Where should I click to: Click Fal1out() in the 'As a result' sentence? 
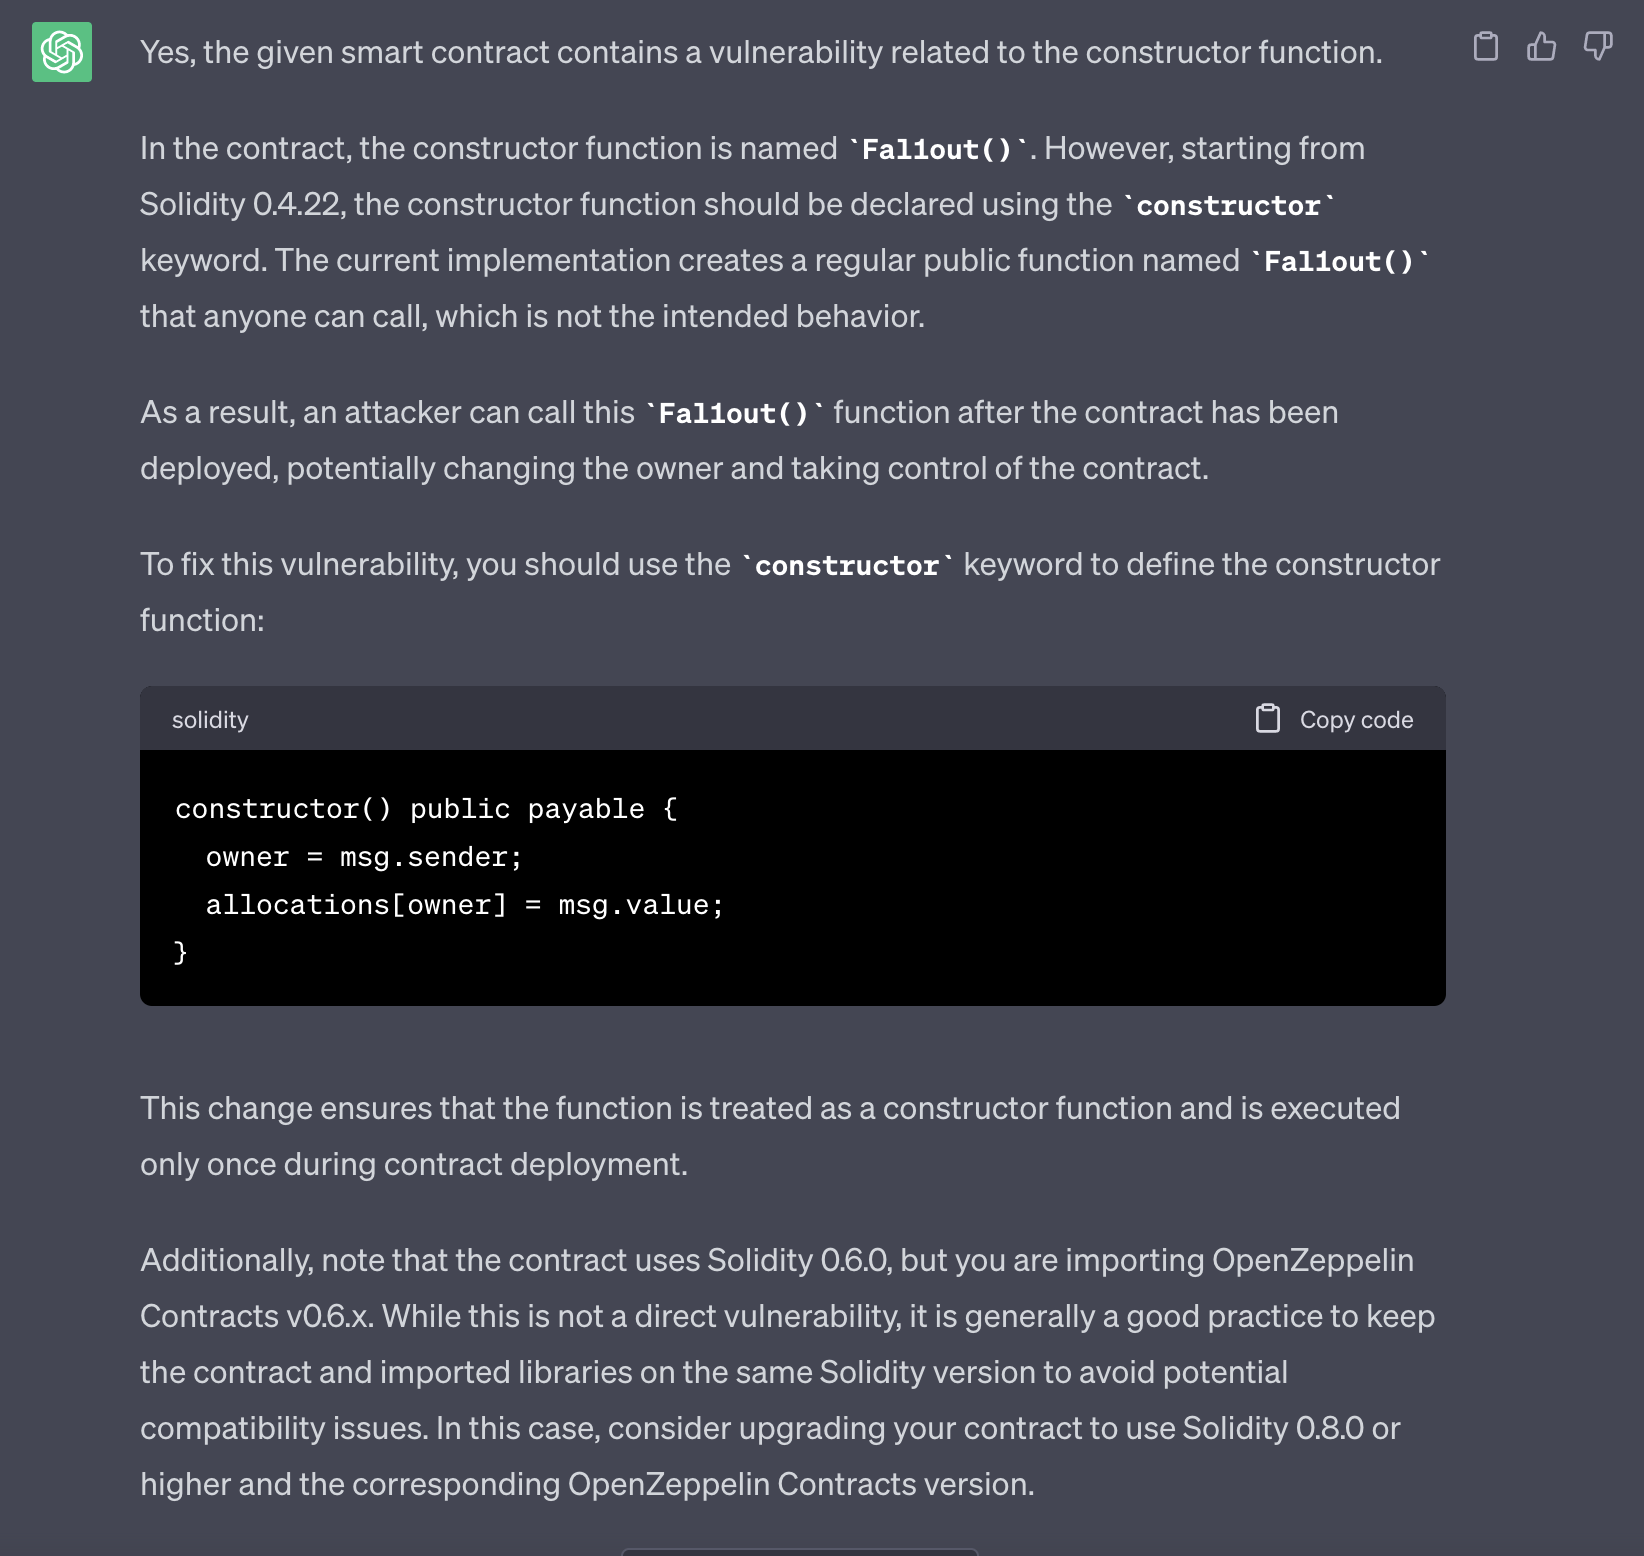point(733,413)
